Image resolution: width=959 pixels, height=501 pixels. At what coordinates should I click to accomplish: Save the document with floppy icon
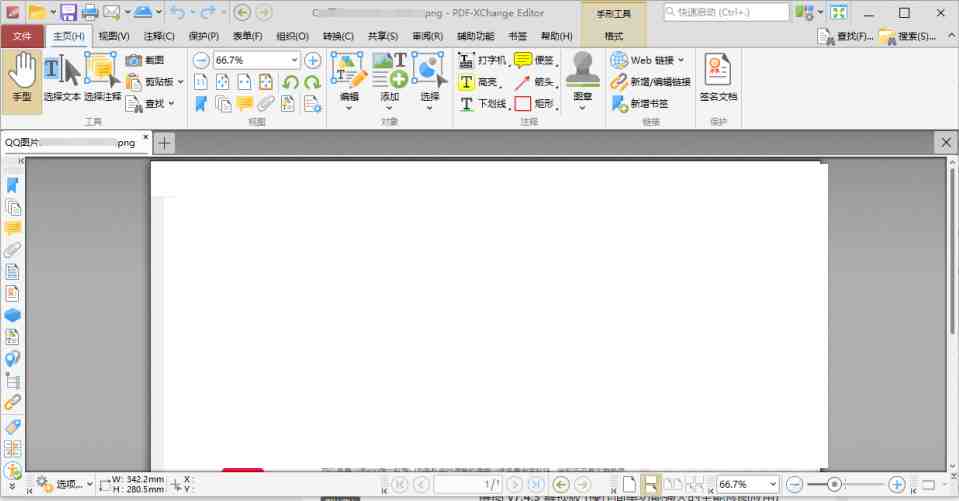68,12
